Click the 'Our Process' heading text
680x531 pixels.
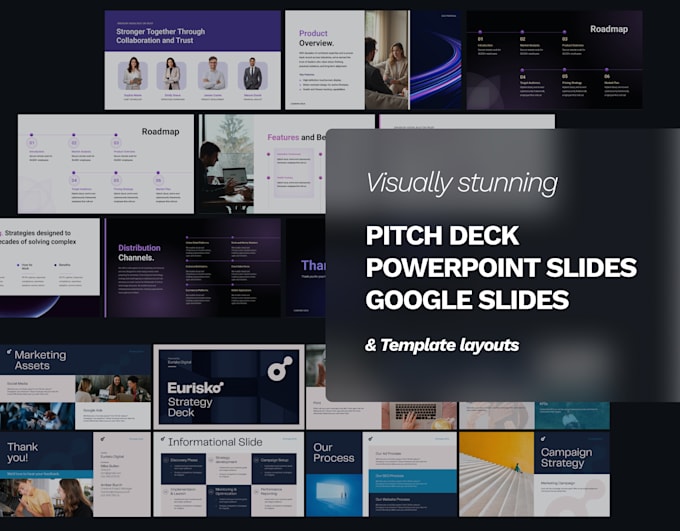coord(333,452)
